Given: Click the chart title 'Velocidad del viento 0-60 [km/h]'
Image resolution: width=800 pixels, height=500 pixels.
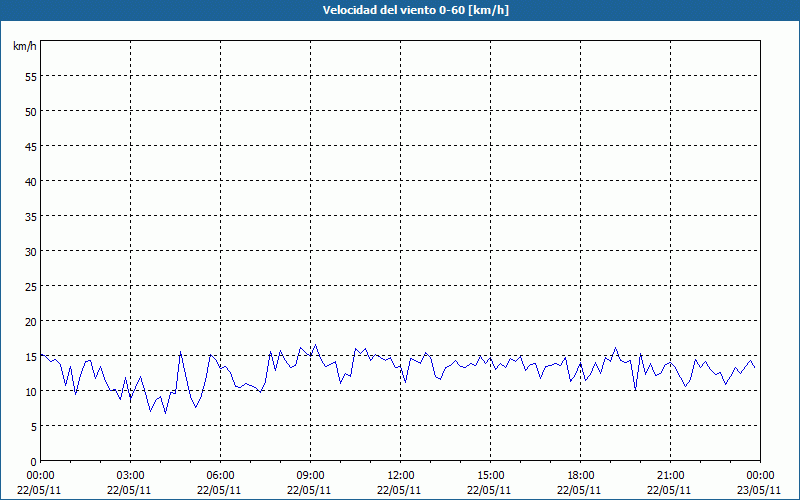Looking at the screenshot, I should pos(416,10).
